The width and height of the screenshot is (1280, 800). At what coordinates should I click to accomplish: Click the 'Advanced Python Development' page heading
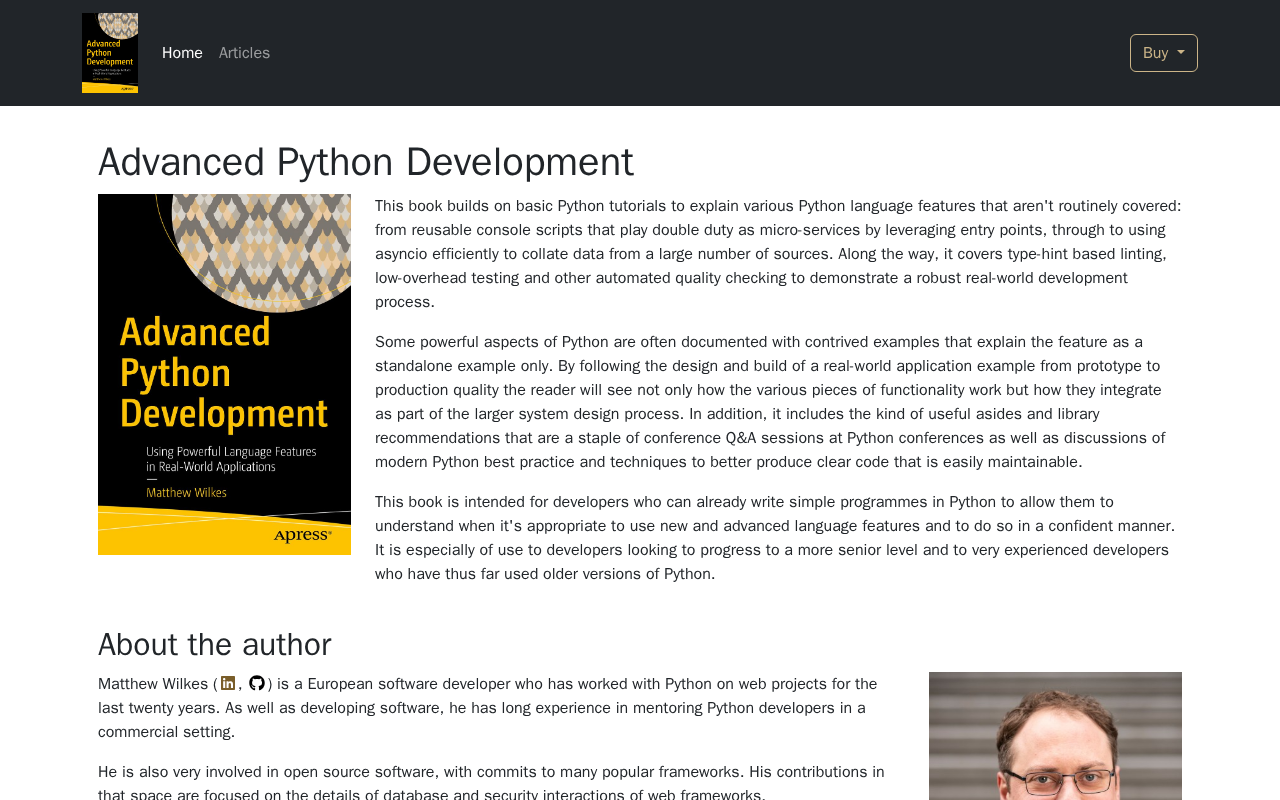(366, 162)
